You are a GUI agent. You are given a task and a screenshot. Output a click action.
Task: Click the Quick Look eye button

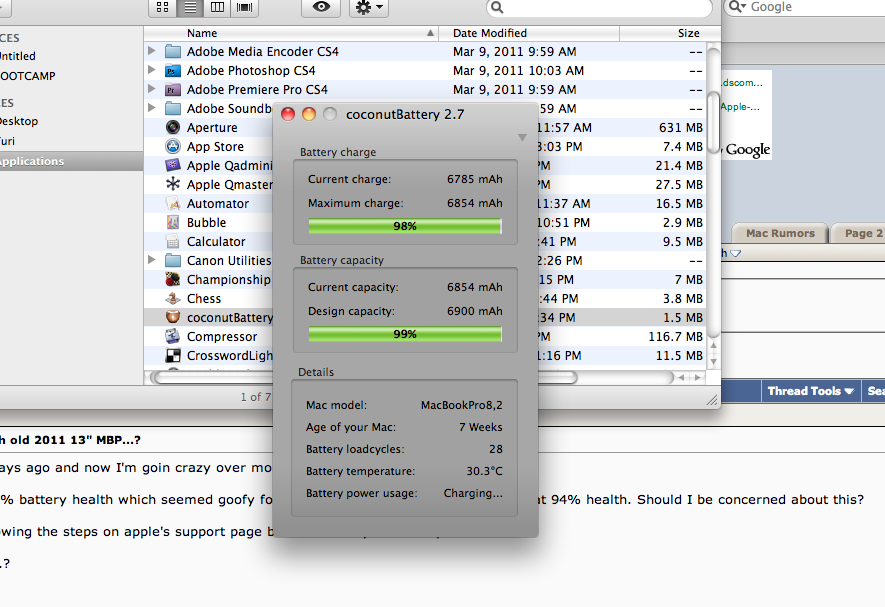click(321, 7)
